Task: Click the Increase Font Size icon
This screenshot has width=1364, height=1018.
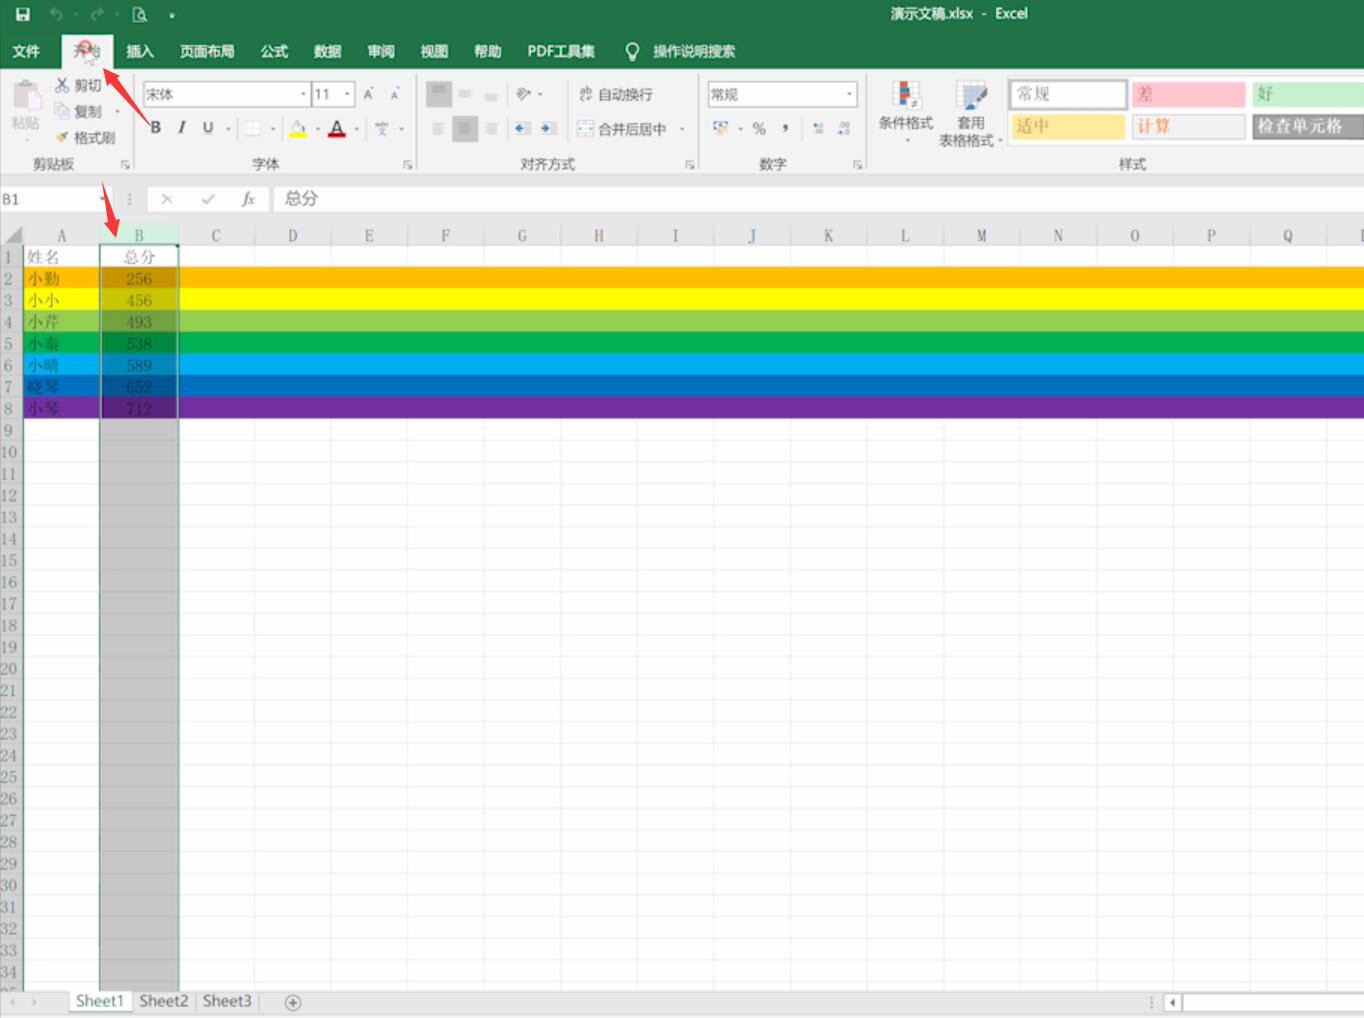Action: [x=369, y=94]
